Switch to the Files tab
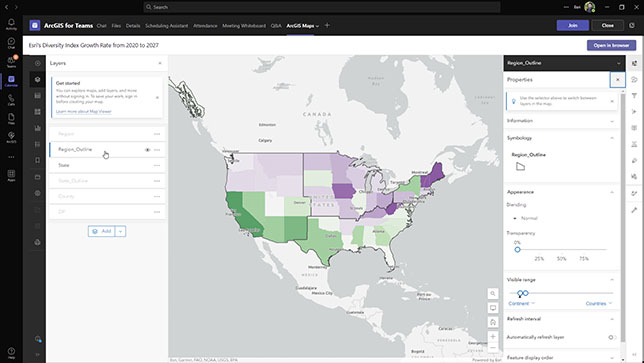644x363 pixels. pos(116,25)
